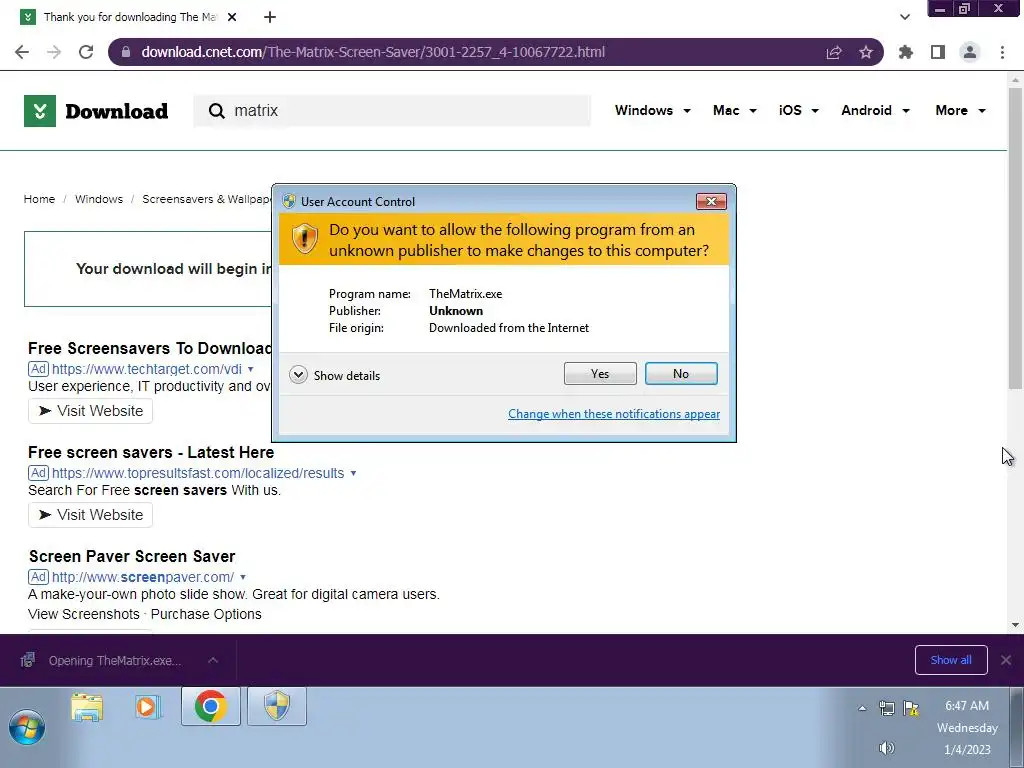Close the 'Thank you for downloading' tab
Image resolution: width=1024 pixels, height=768 pixels.
pos(232,17)
